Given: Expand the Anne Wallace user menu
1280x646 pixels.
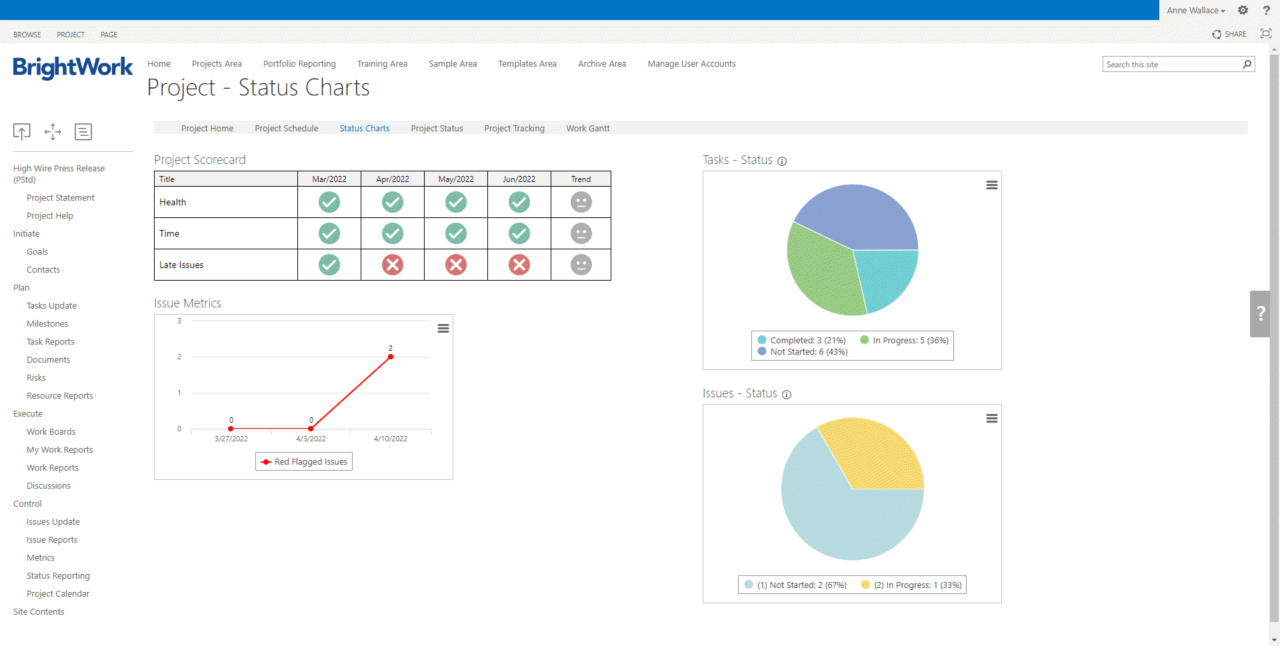Looking at the screenshot, I should pos(1195,10).
